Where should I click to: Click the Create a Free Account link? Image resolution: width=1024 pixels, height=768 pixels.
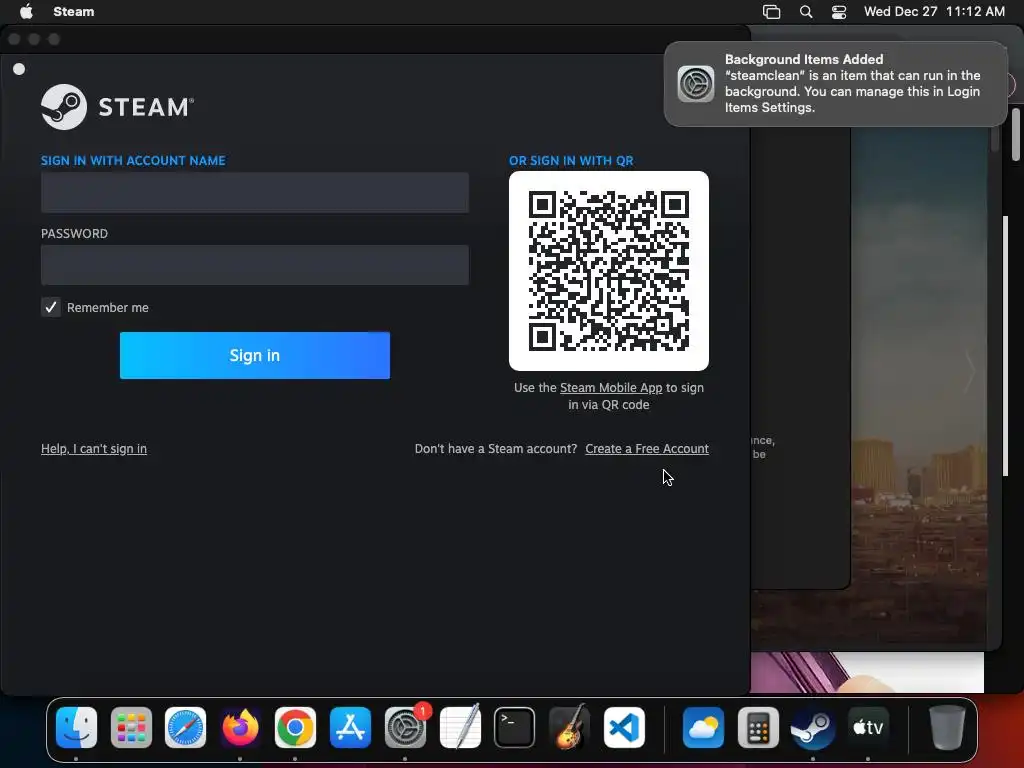(647, 449)
